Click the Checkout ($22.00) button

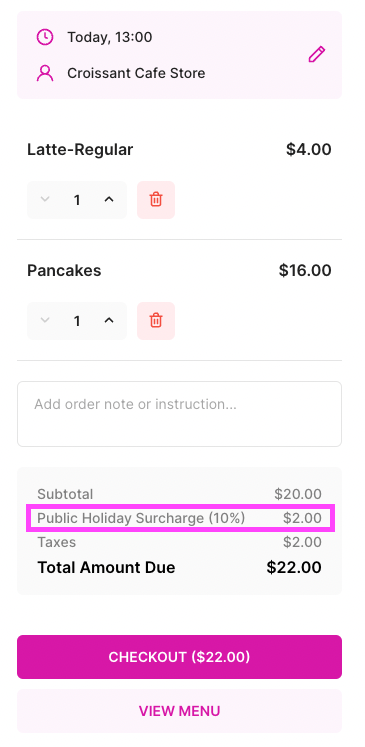click(180, 657)
